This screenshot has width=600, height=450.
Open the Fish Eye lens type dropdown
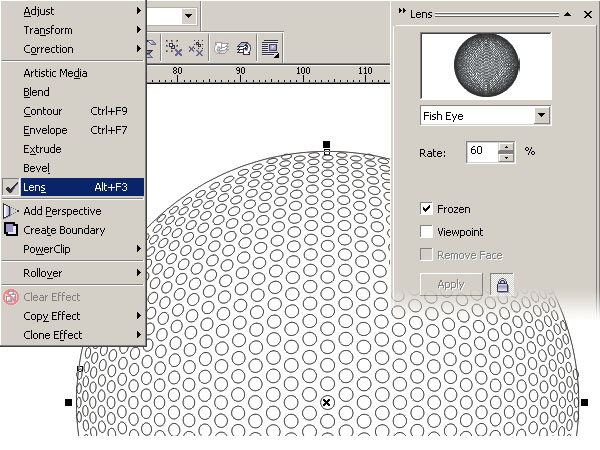pyautogui.click(x=541, y=115)
